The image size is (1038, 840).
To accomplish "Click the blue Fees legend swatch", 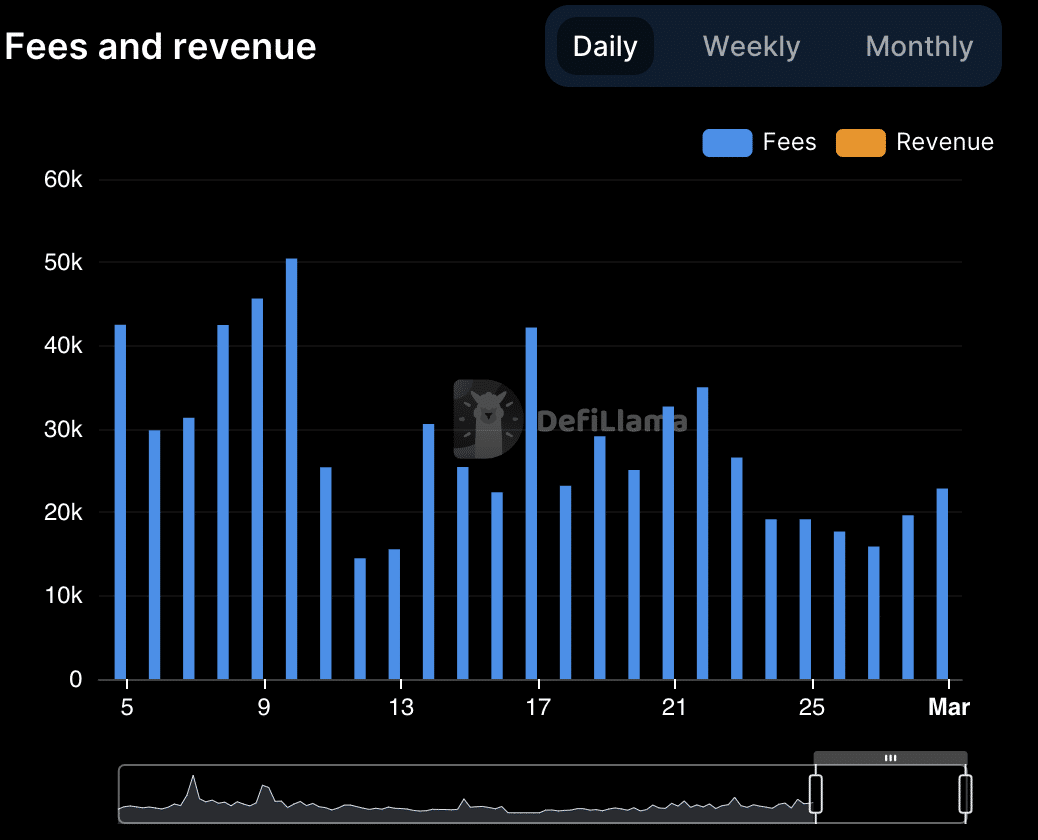I will [727, 143].
